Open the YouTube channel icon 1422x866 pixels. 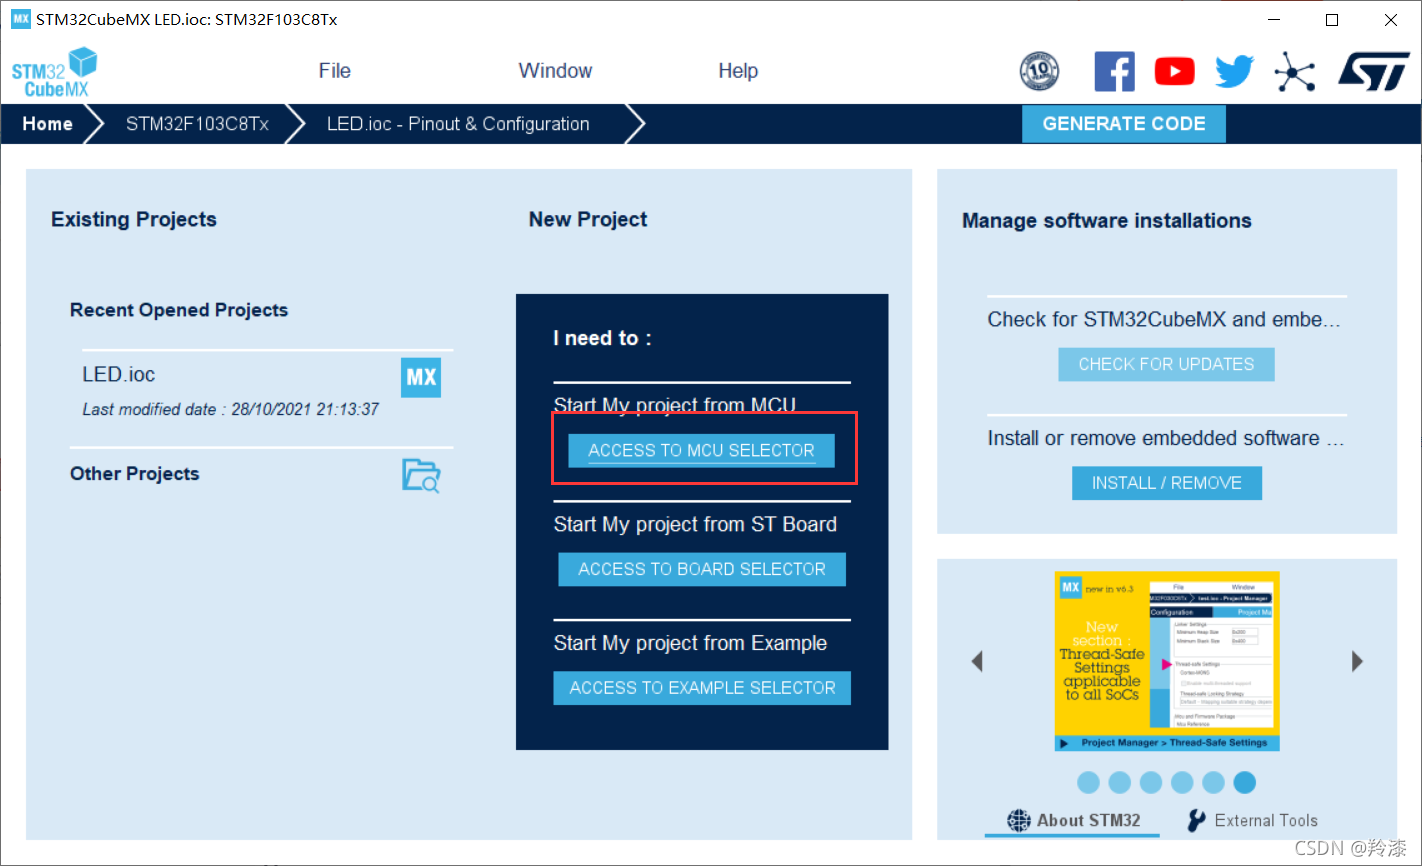pyautogui.click(x=1175, y=71)
